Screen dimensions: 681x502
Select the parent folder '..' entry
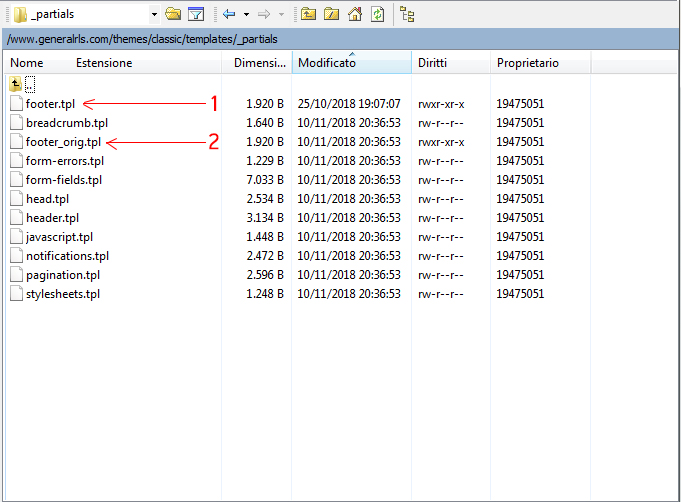(22, 84)
